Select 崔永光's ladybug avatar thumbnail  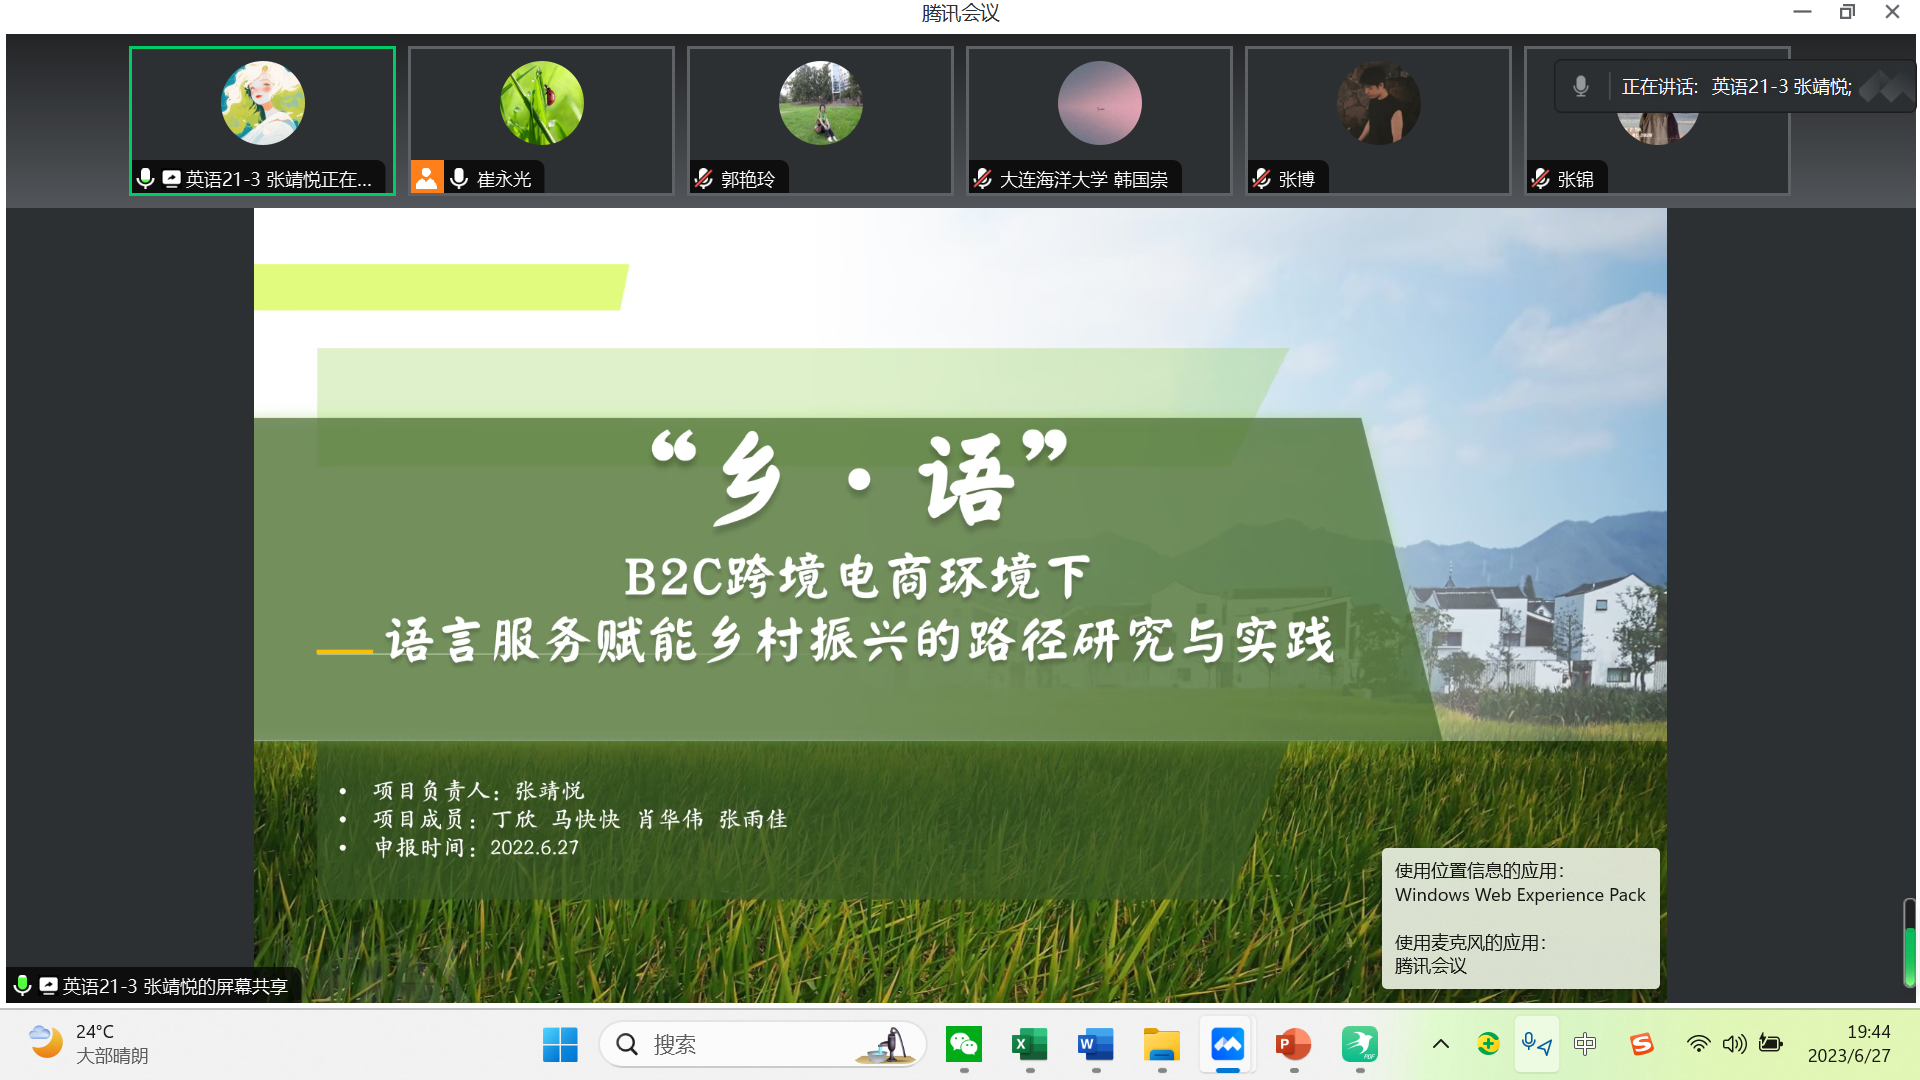542,103
